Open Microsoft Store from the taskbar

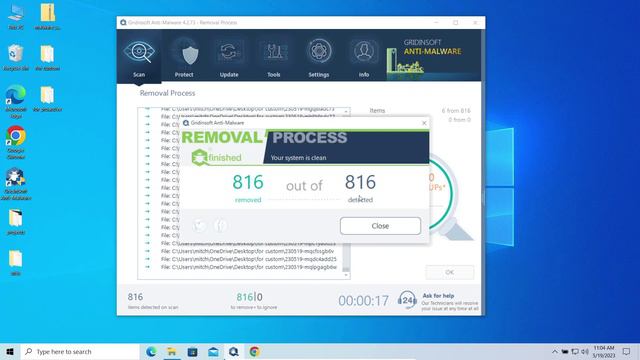click(192, 351)
